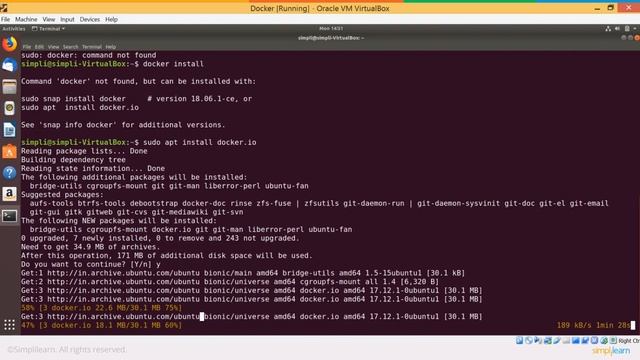Open VirtualBox View menu
Image resolution: width=640 pixels, height=360 pixels.
click(x=49, y=19)
